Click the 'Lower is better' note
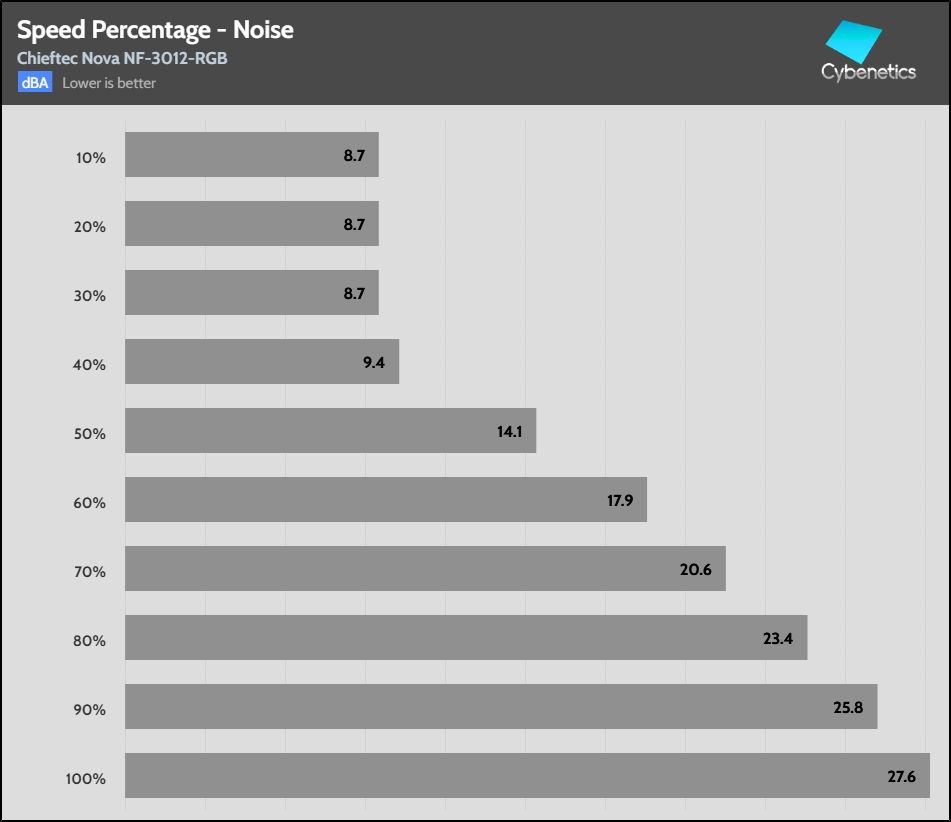 point(109,83)
